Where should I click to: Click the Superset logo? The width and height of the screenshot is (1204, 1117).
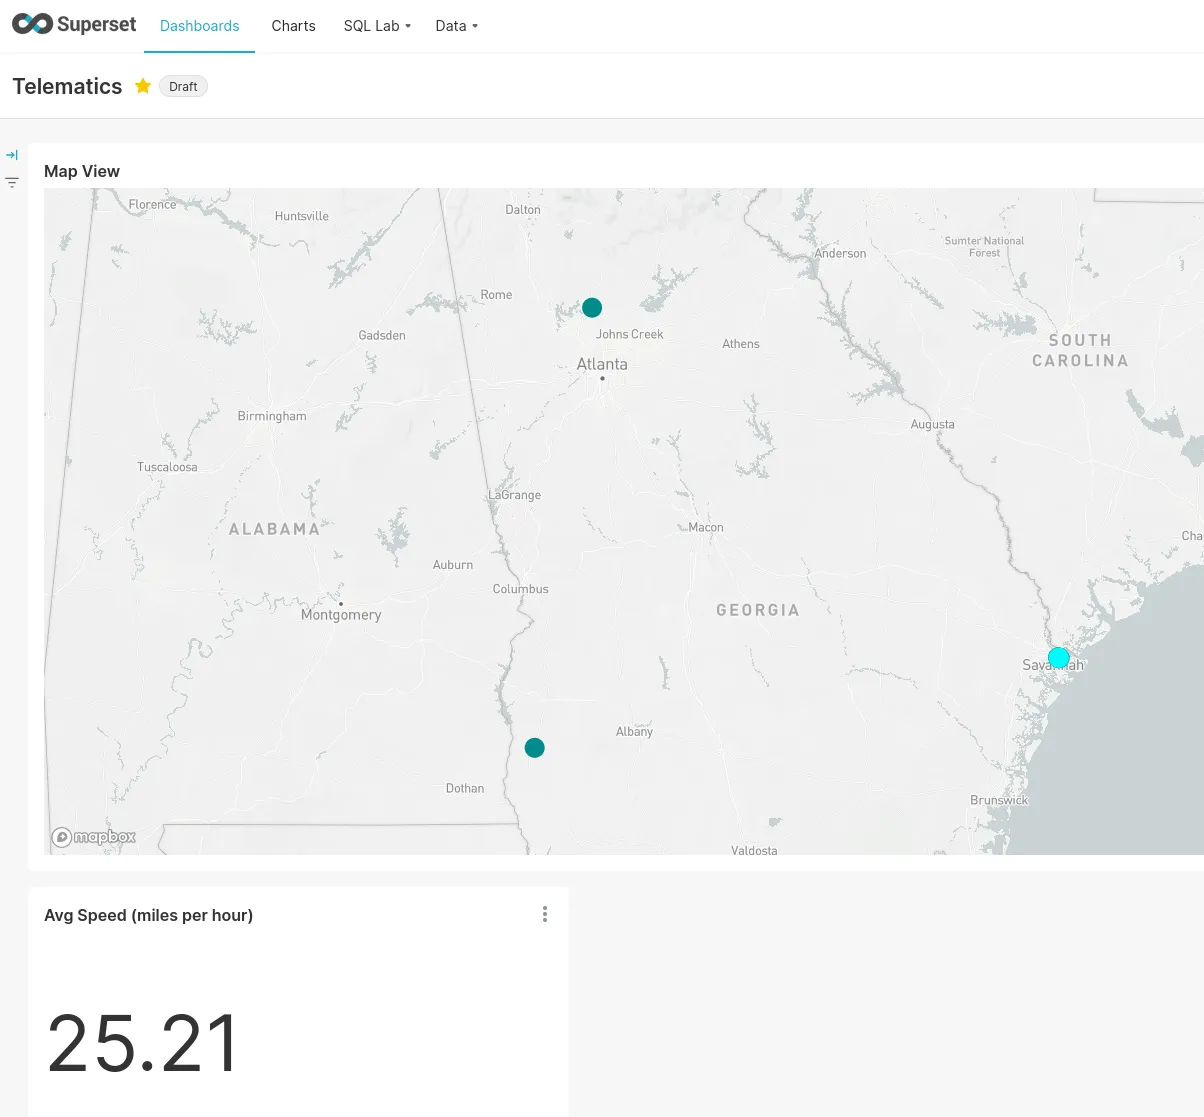point(74,24)
